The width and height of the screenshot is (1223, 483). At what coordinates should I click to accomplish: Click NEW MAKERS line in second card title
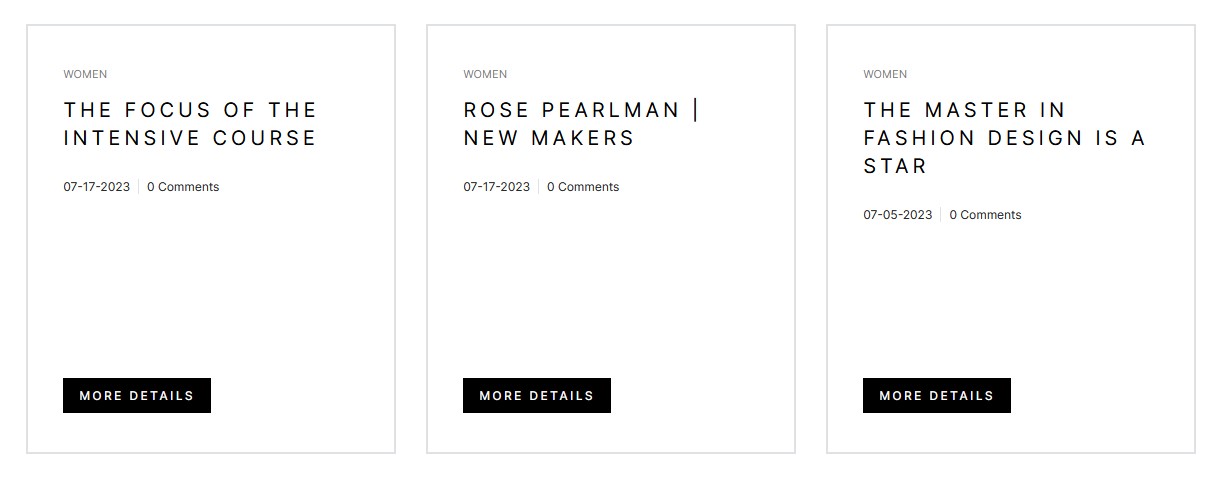pos(549,138)
